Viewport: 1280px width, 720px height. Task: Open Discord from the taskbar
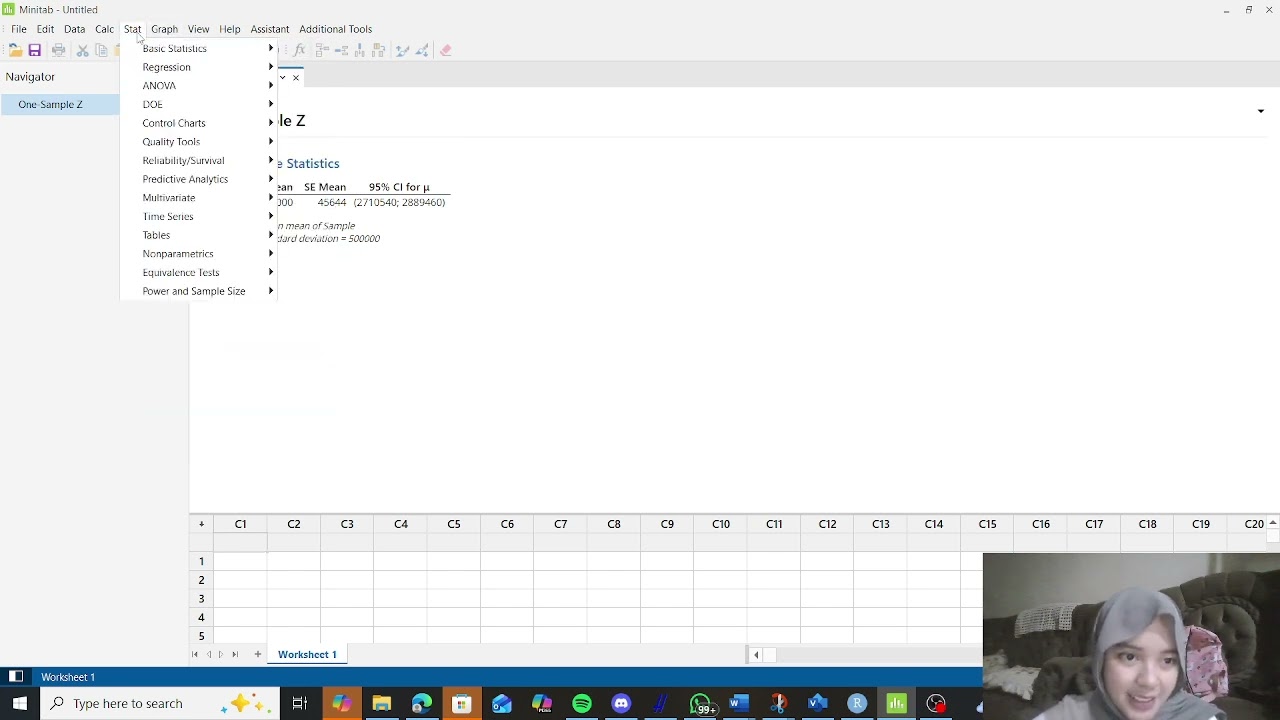click(622, 703)
